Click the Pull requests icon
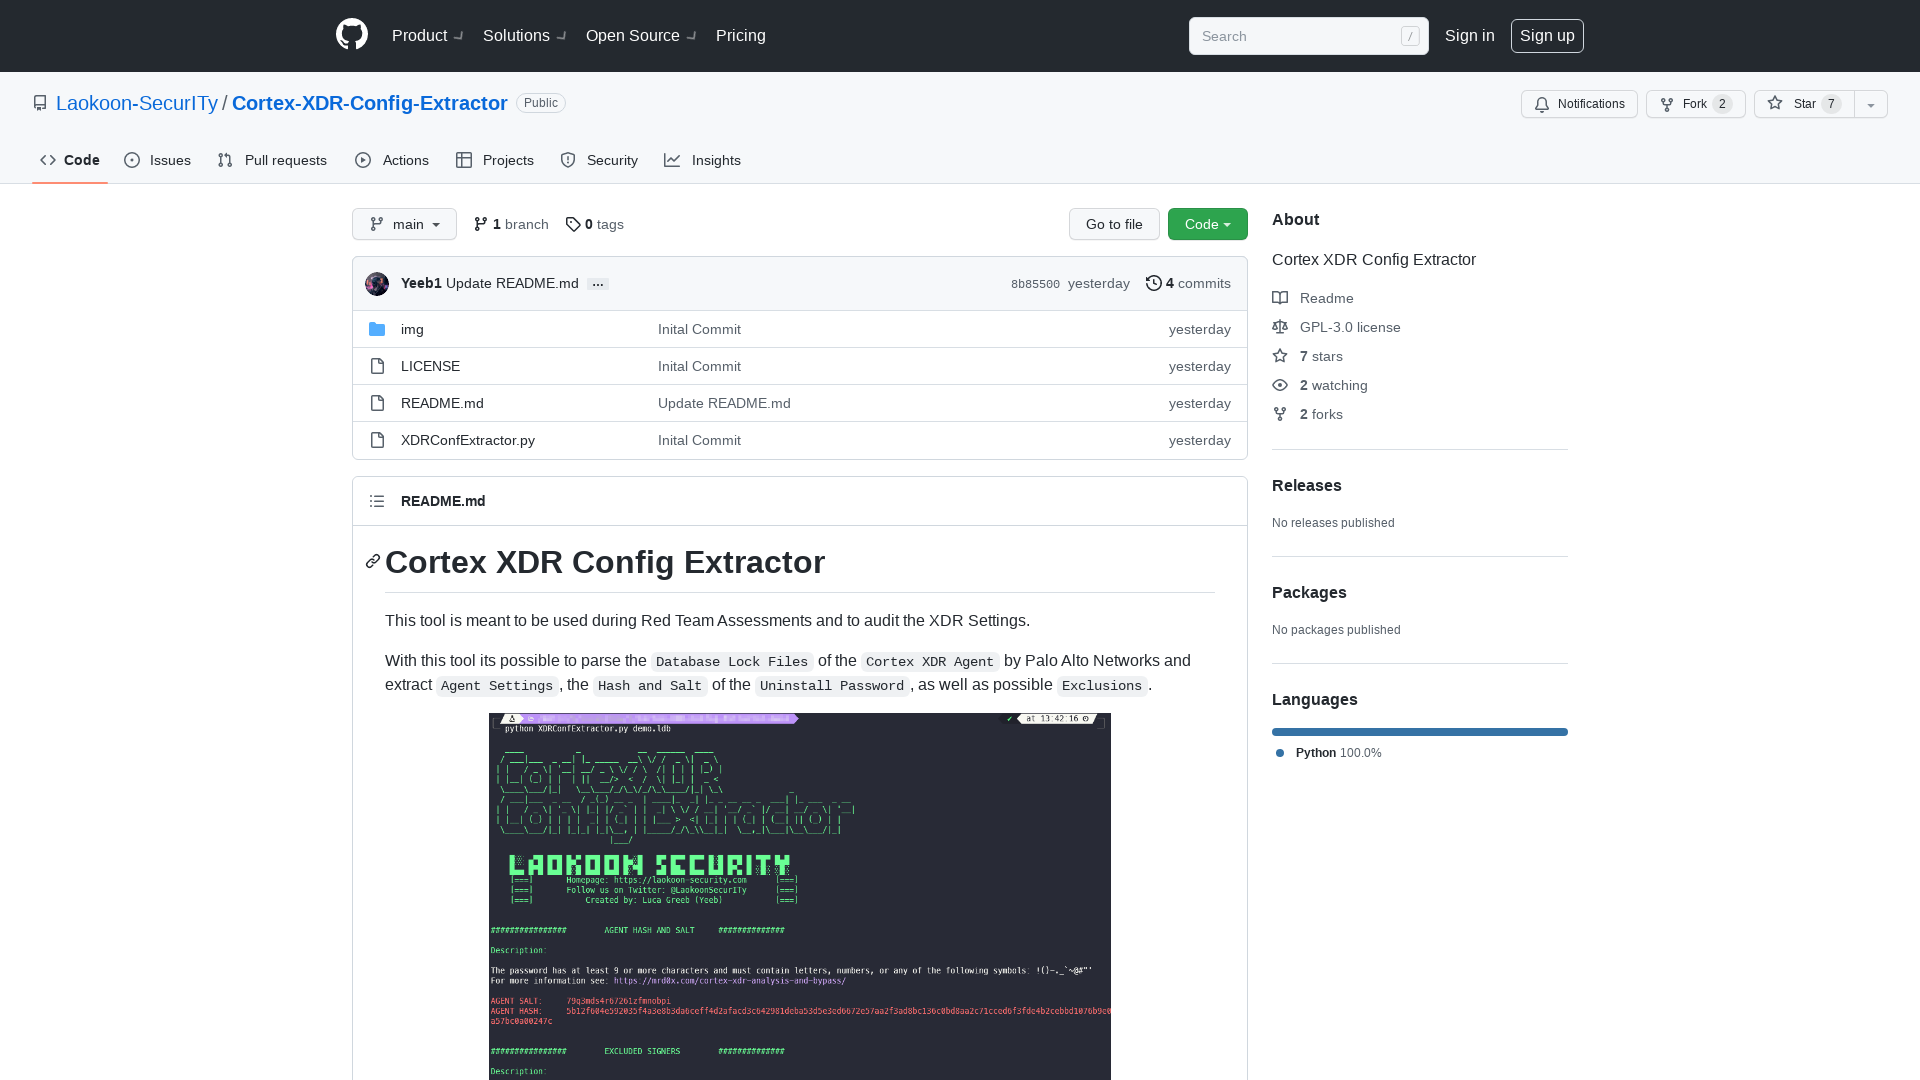 point(225,160)
